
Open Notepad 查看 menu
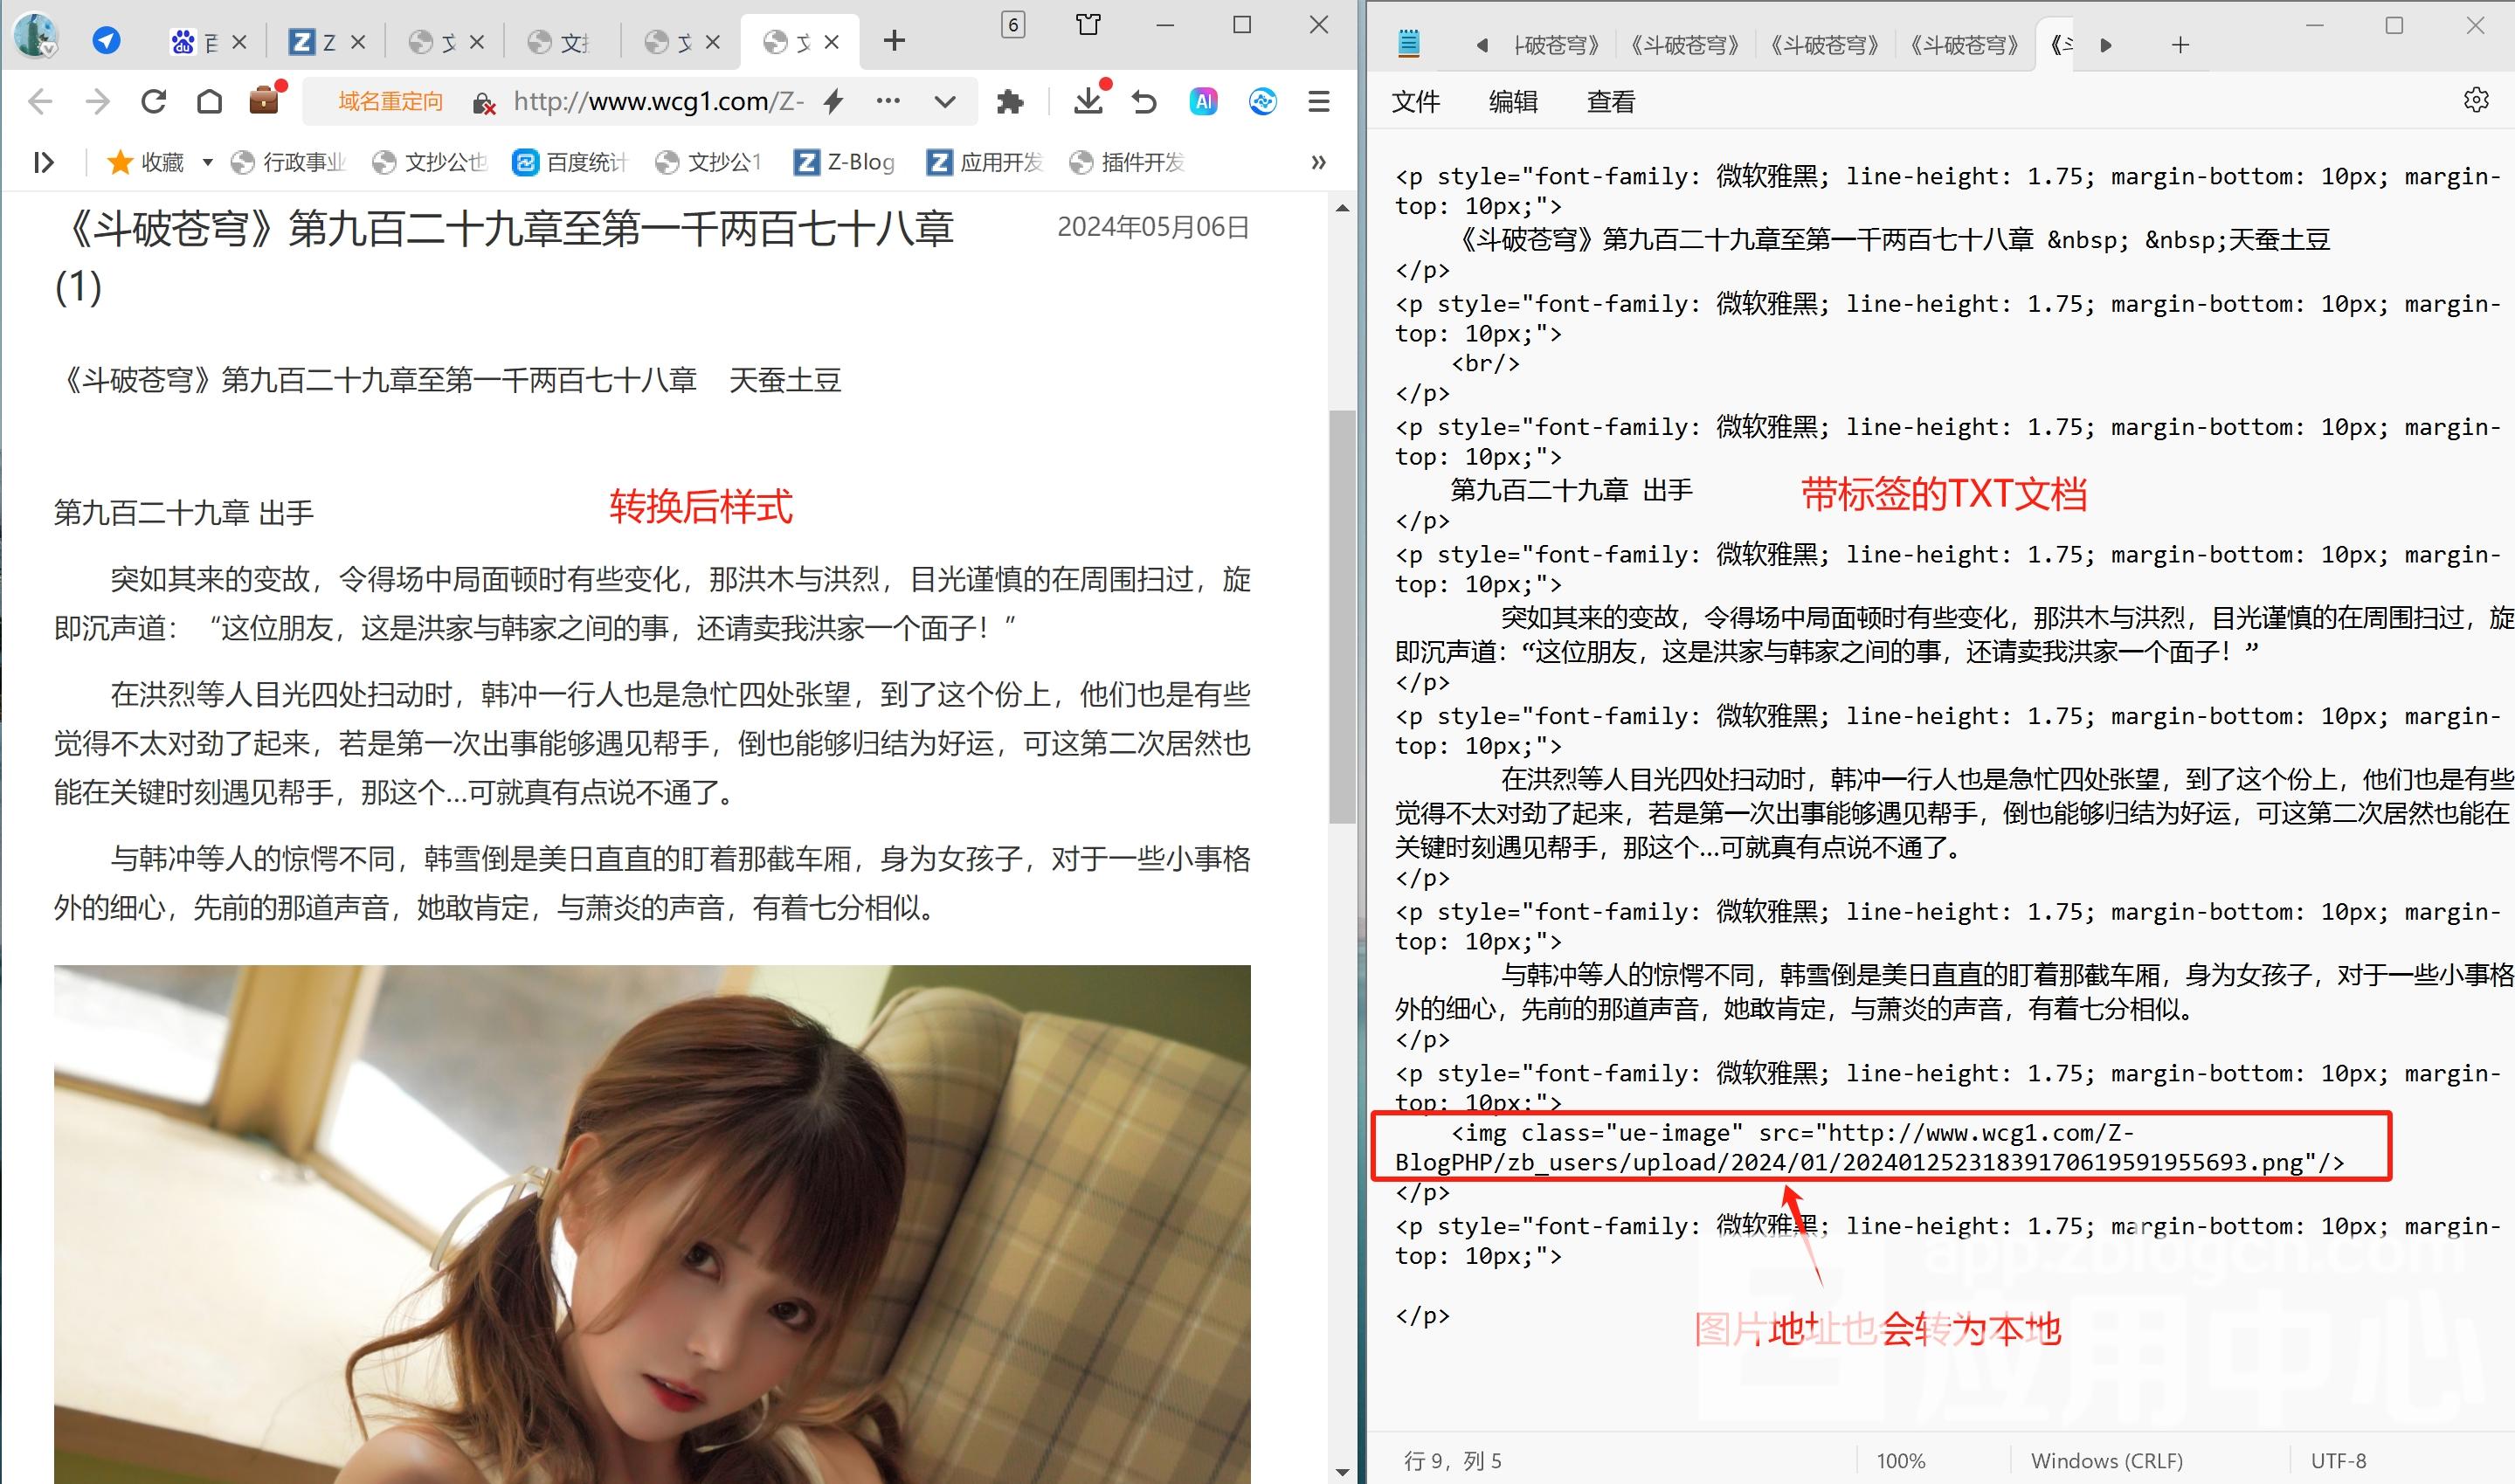pos(1611,101)
